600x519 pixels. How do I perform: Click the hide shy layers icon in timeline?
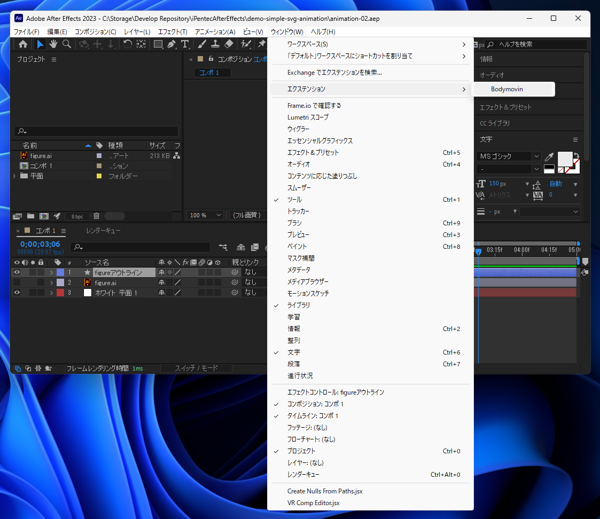(241, 248)
